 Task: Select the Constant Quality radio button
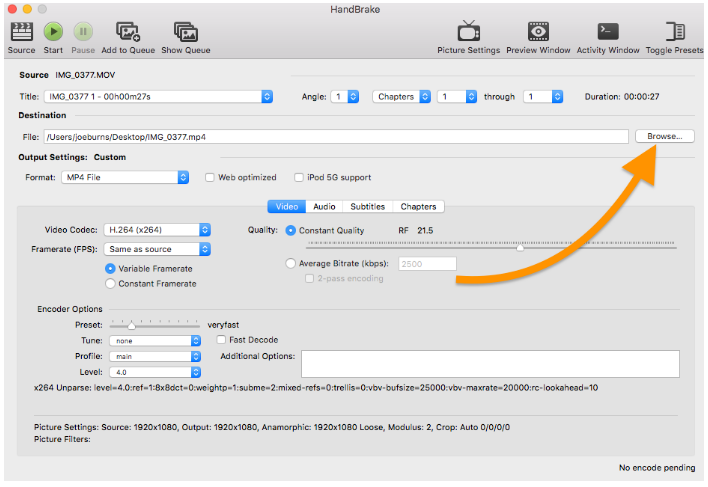pyautogui.click(x=291, y=231)
